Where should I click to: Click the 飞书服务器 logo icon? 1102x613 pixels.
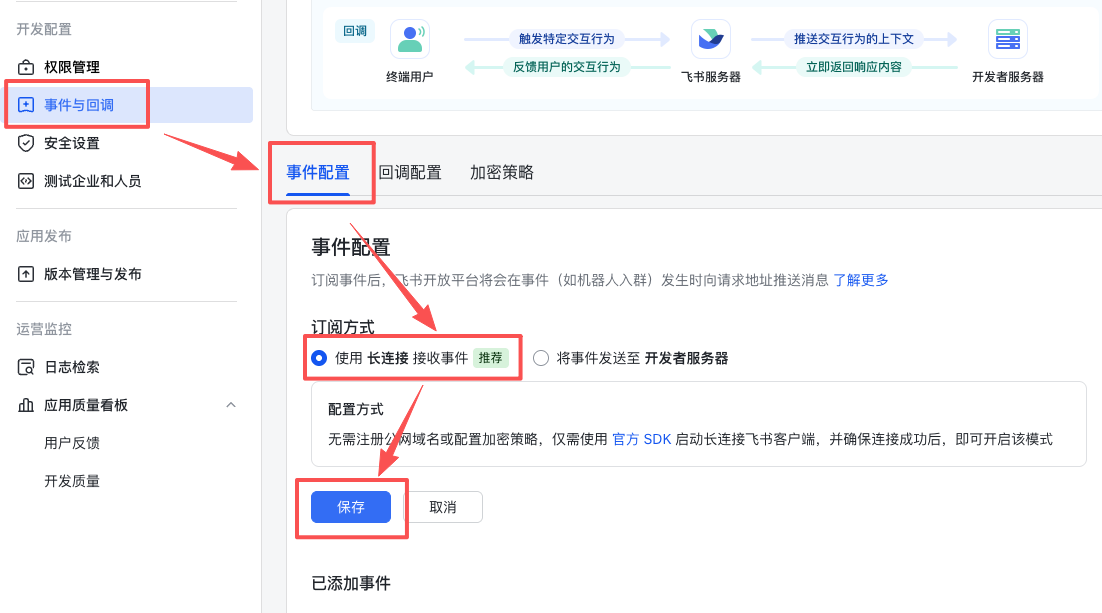click(710, 39)
